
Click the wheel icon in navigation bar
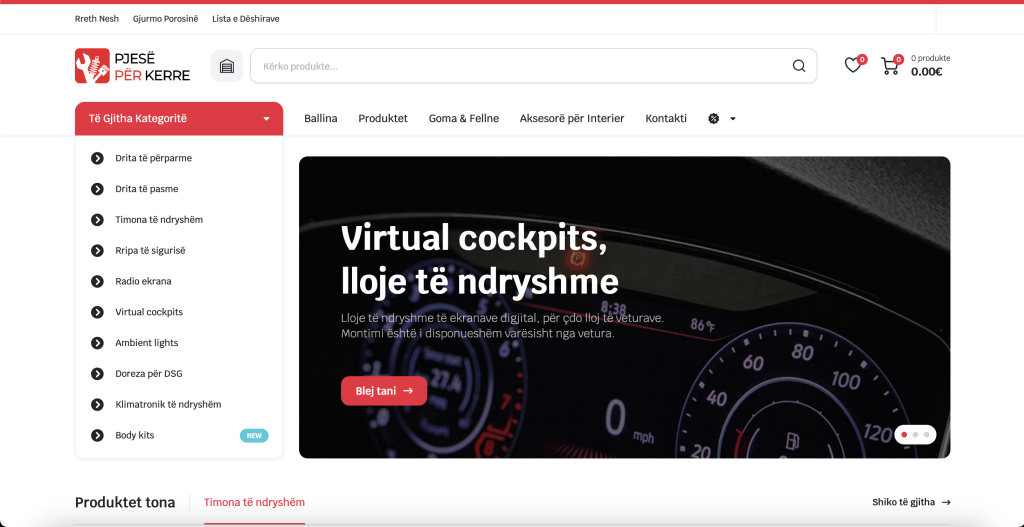[714, 119]
